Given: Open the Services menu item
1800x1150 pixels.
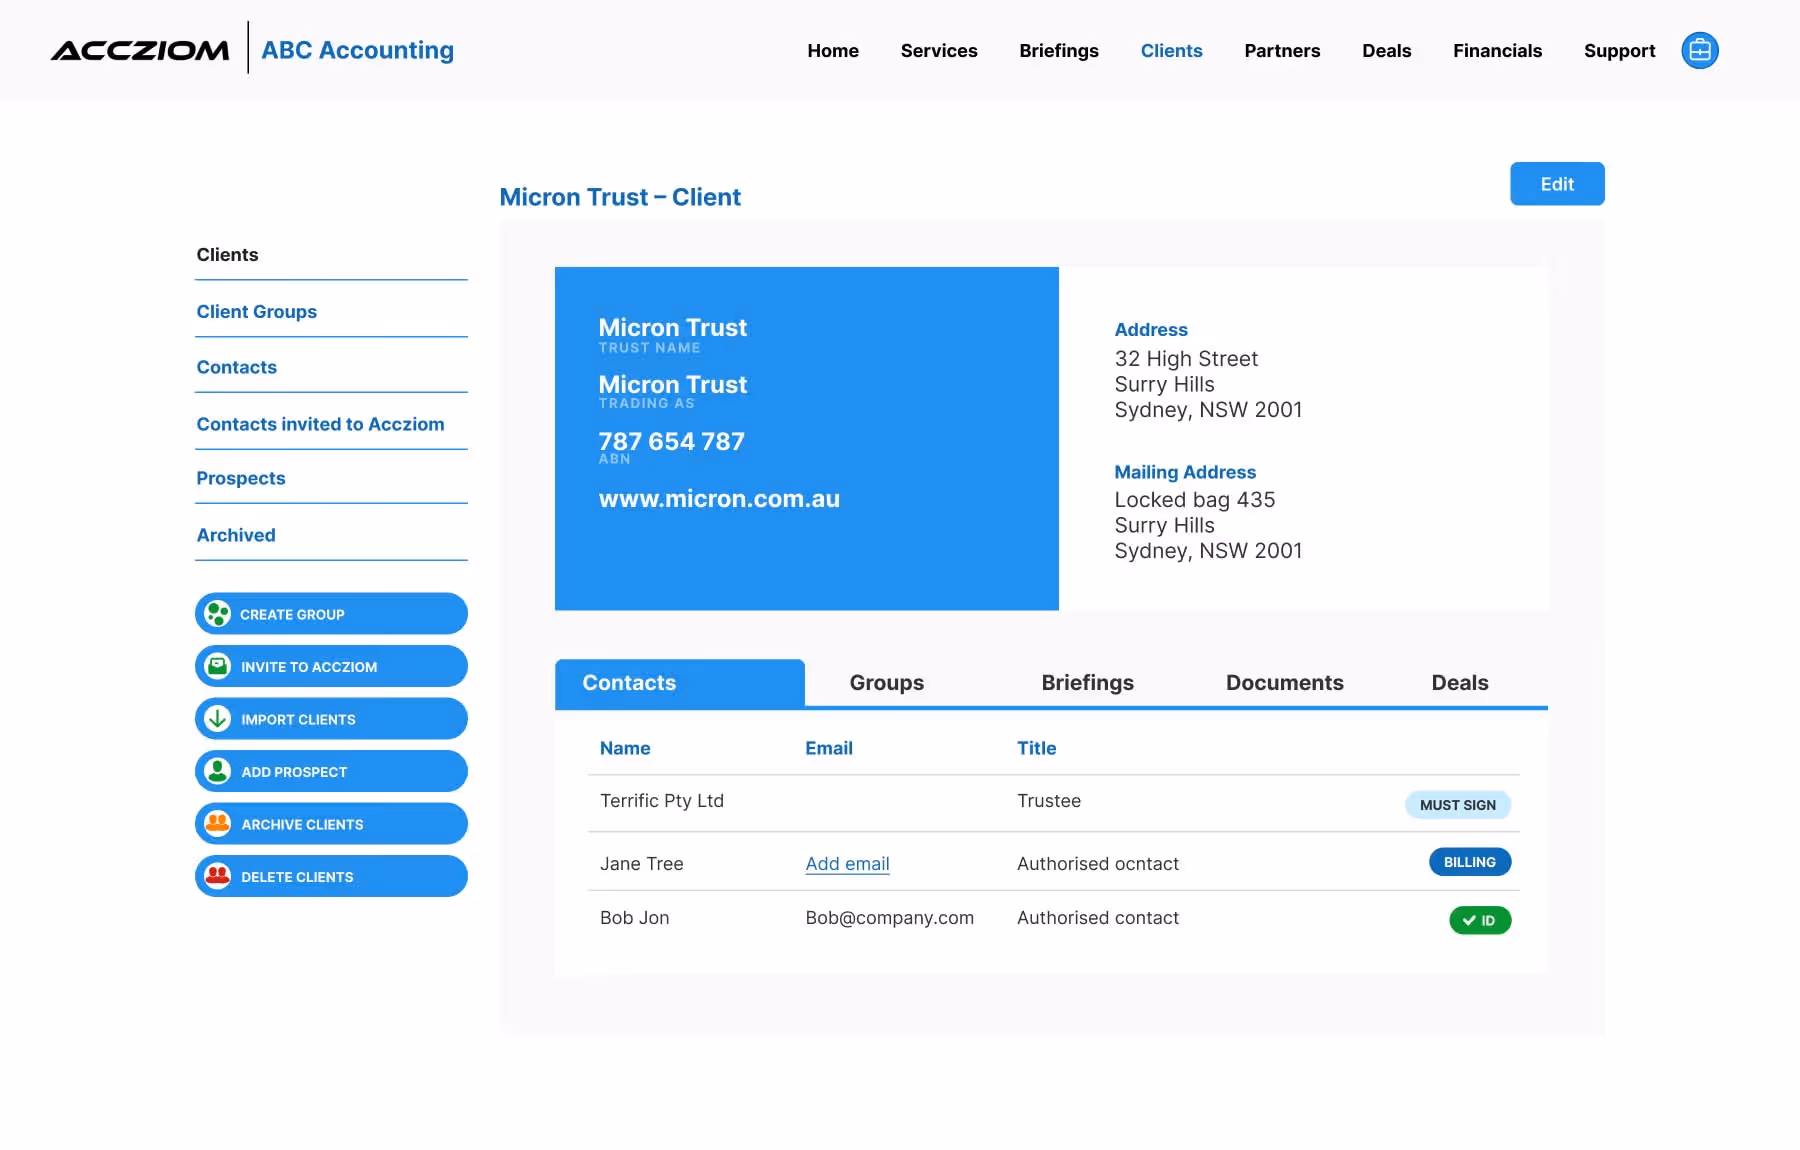Looking at the screenshot, I should 939,51.
